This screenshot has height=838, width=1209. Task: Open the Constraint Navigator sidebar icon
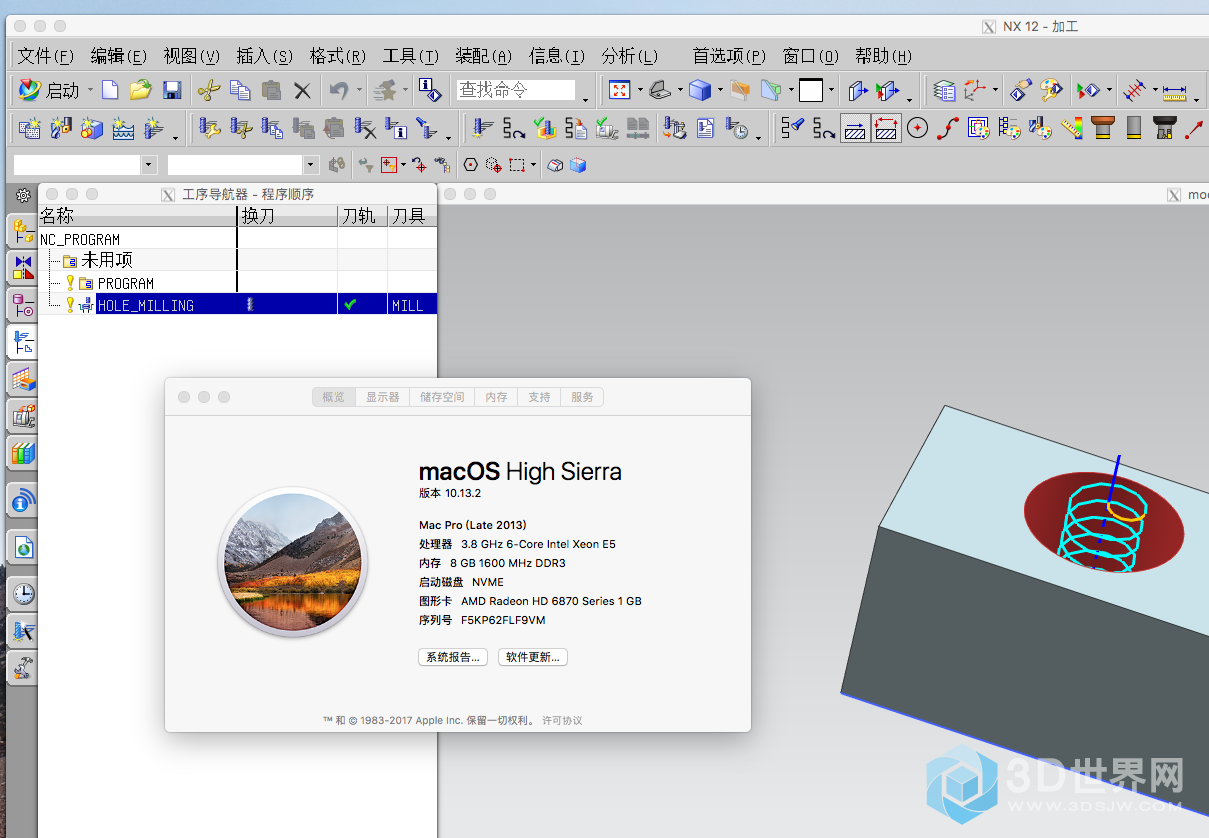point(22,267)
